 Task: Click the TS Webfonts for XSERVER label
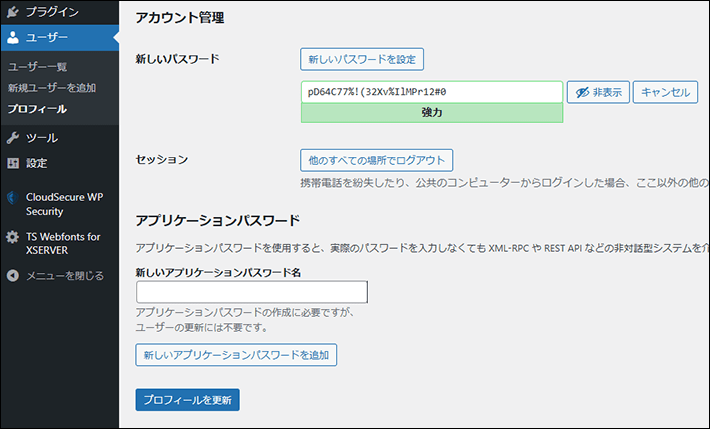pyautogui.click(x=64, y=244)
